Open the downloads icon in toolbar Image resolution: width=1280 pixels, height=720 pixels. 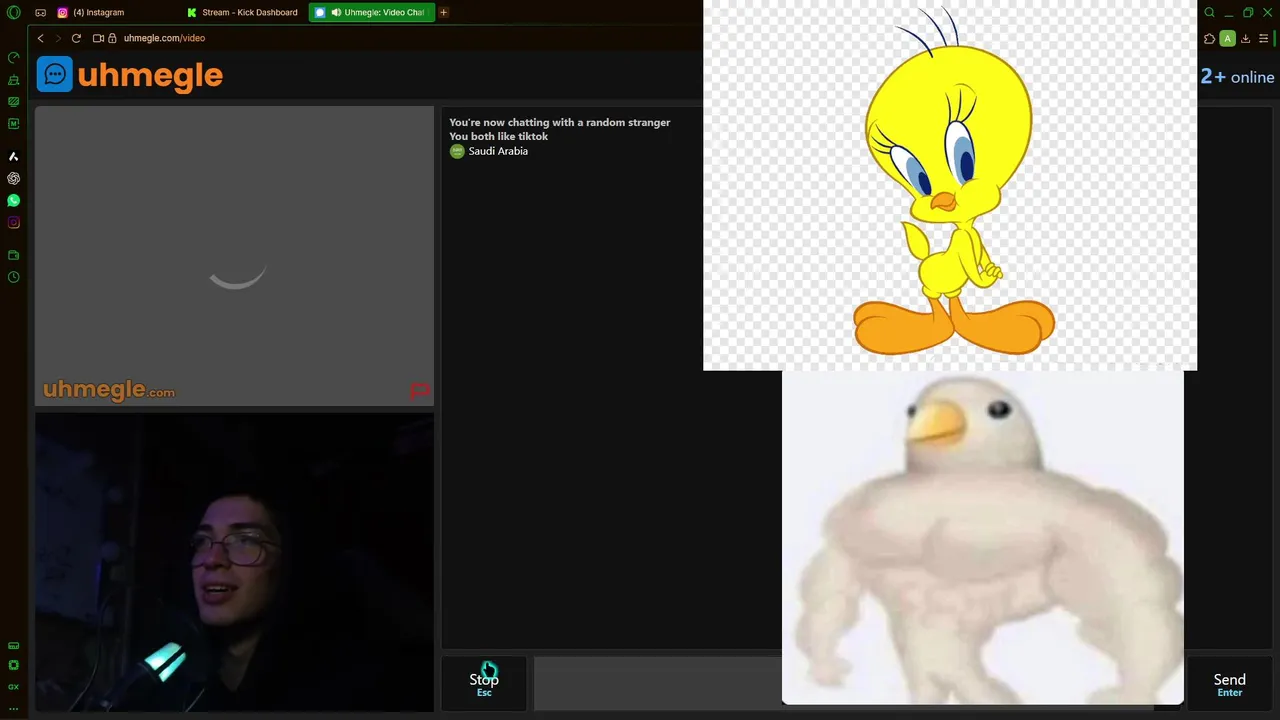pyautogui.click(x=1245, y=38)
